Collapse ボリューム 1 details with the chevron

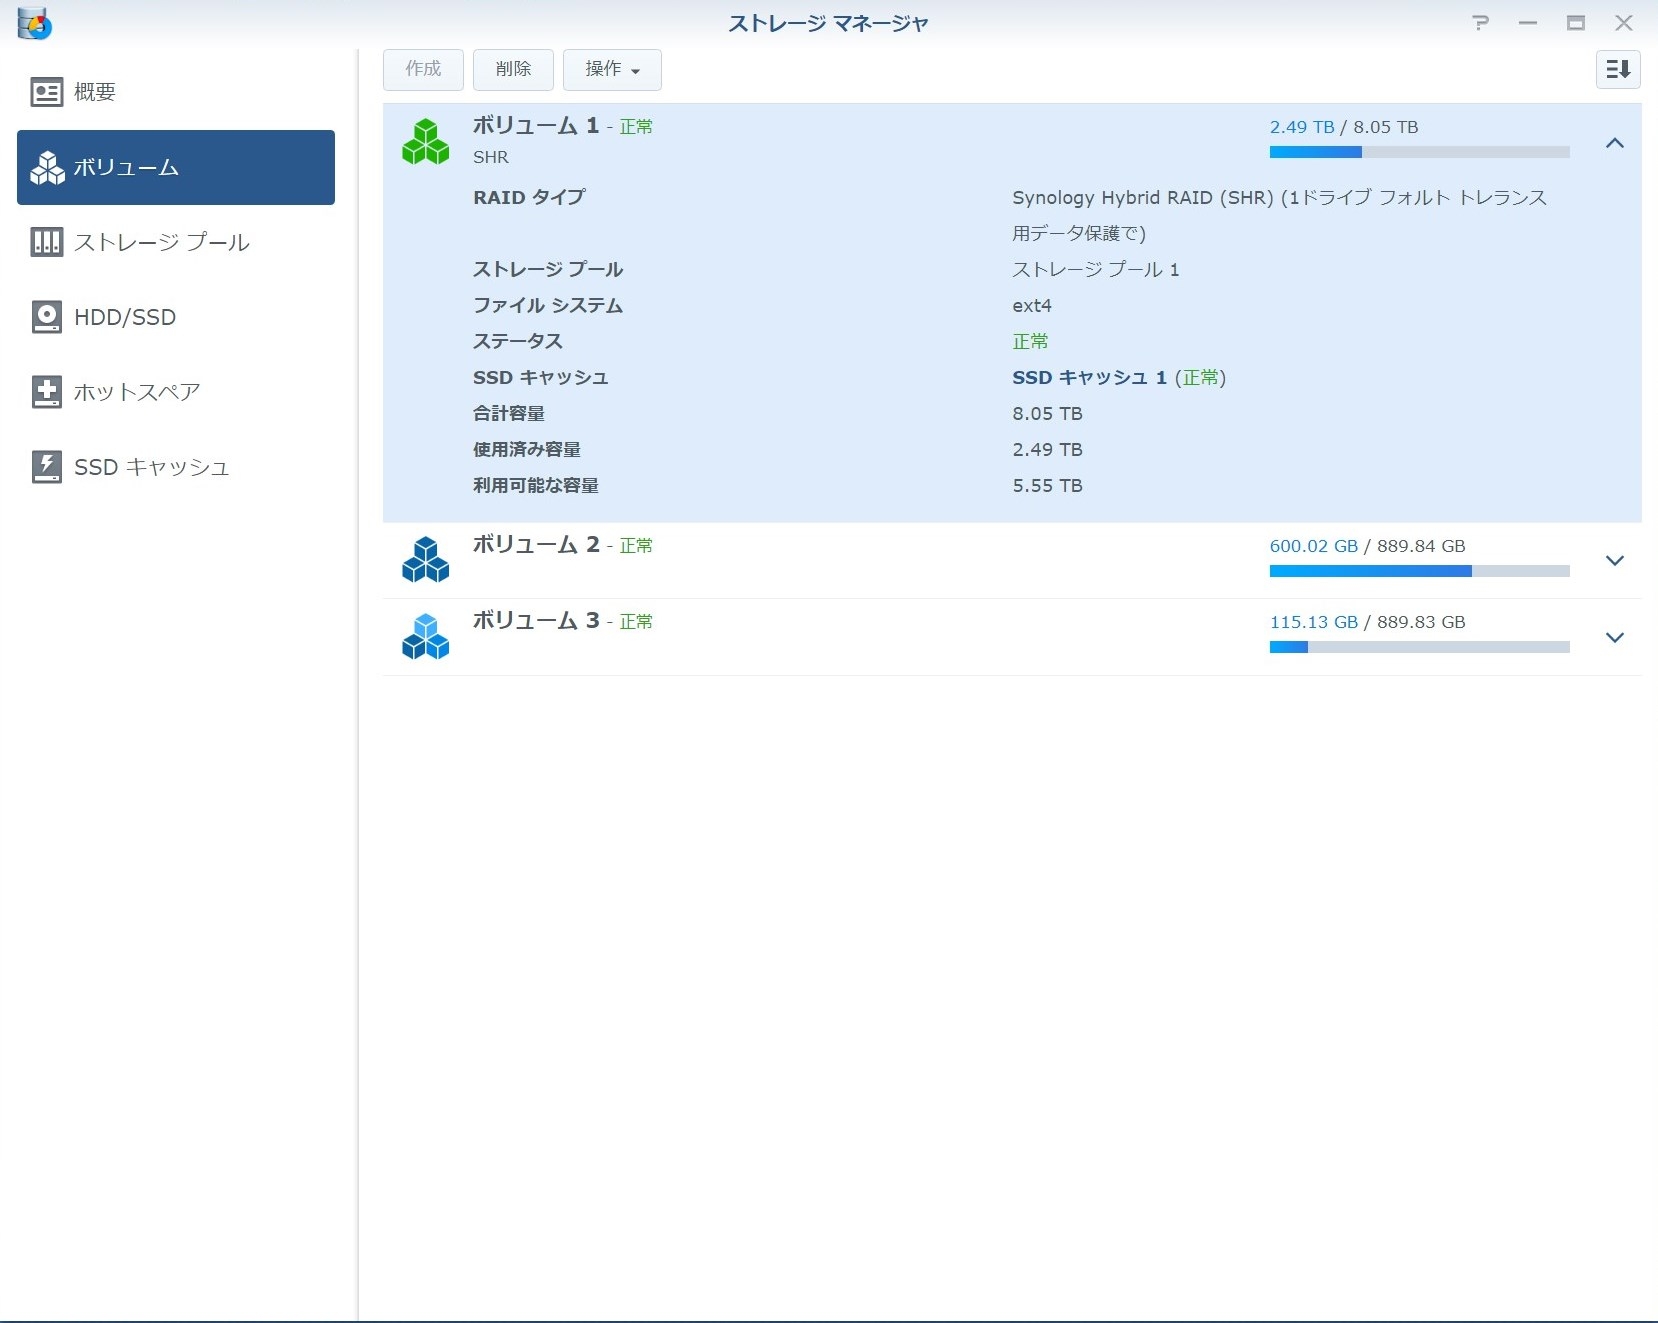(x=1614, y=143)
